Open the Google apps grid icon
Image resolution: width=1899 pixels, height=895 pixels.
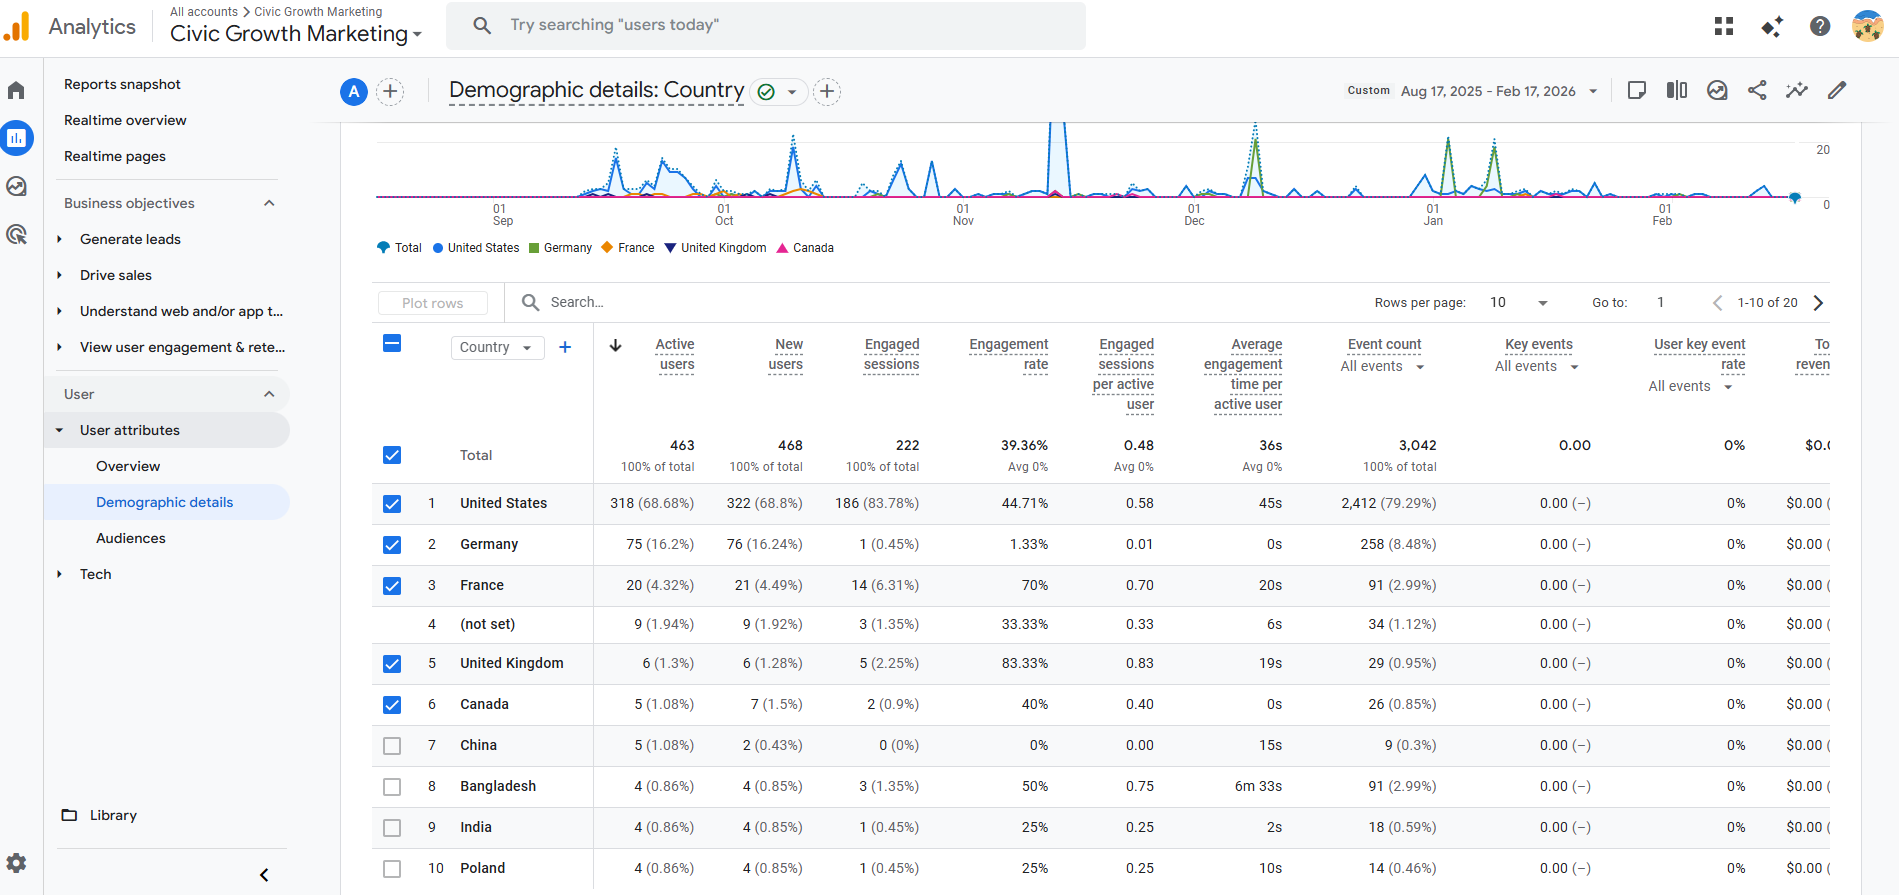click(x=1724, y=26)
